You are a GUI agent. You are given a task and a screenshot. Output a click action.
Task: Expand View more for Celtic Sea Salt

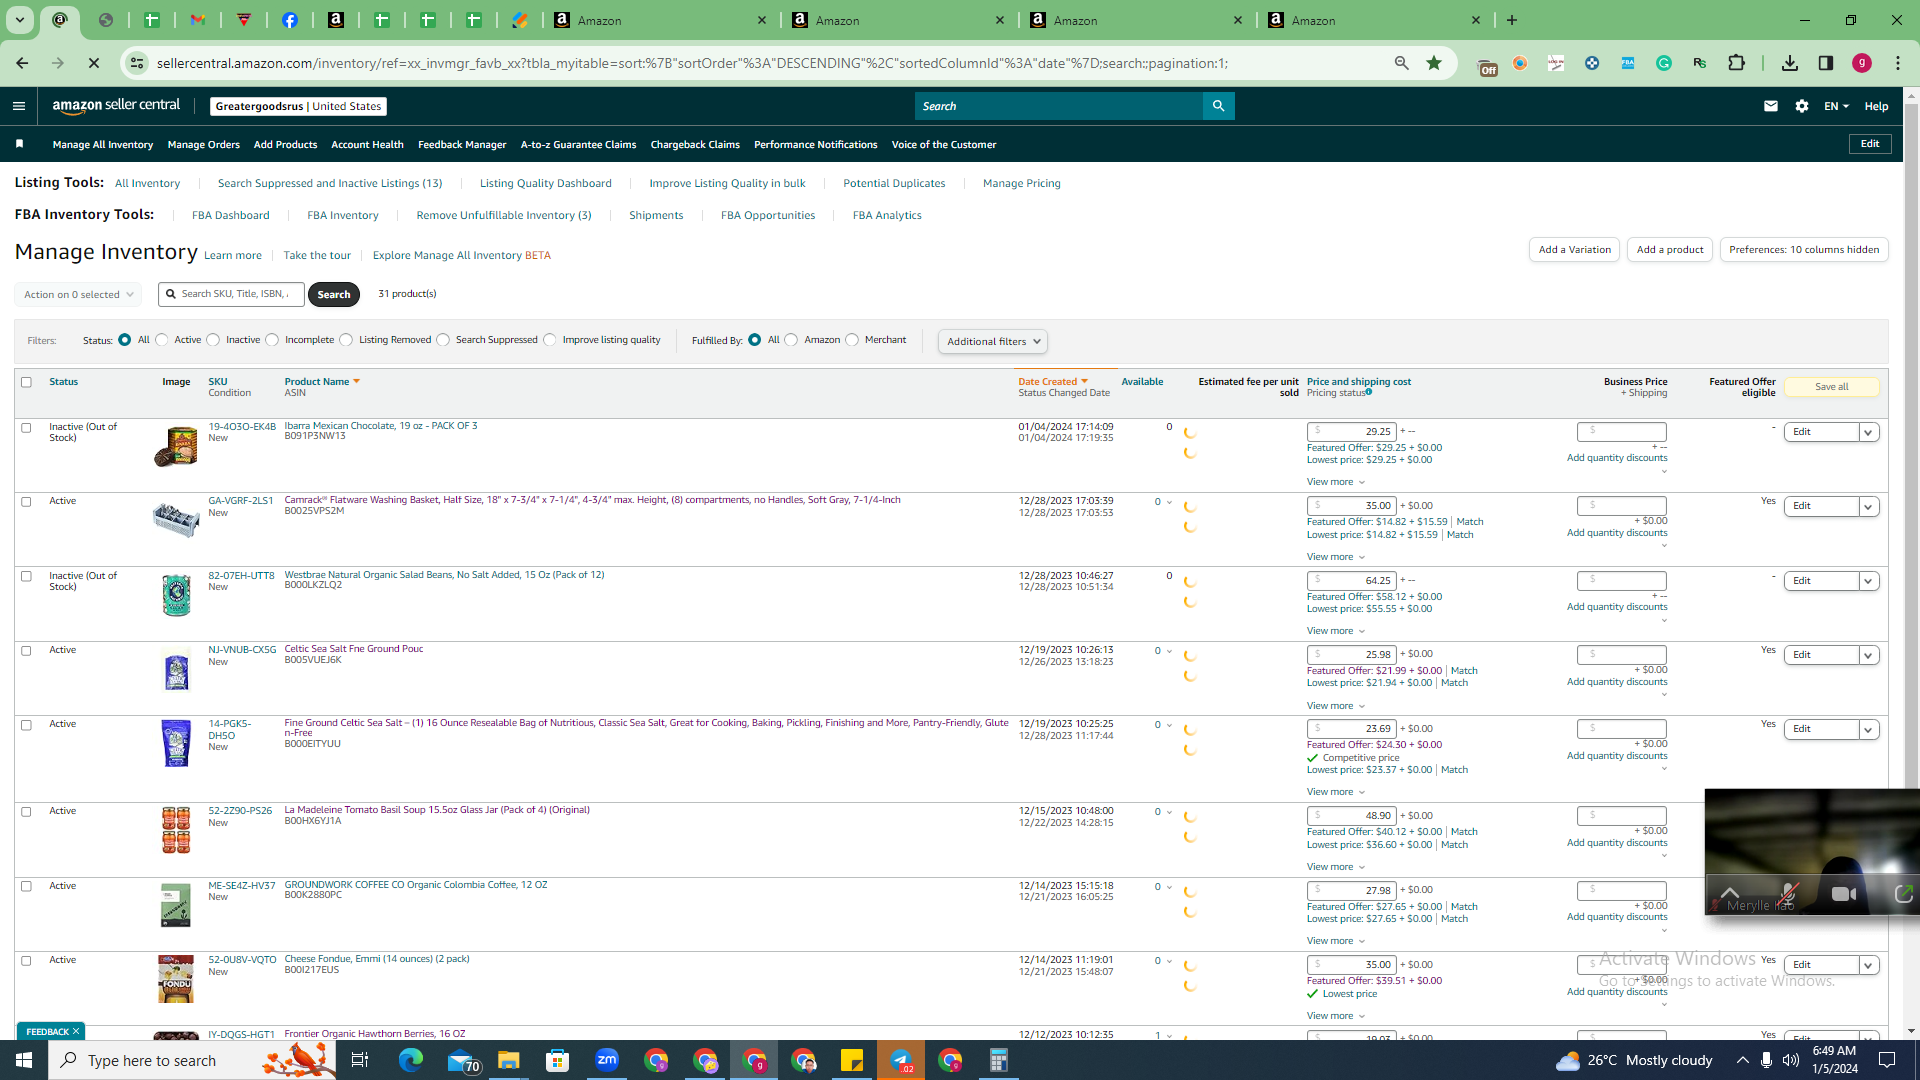[x=1335, y=706]
